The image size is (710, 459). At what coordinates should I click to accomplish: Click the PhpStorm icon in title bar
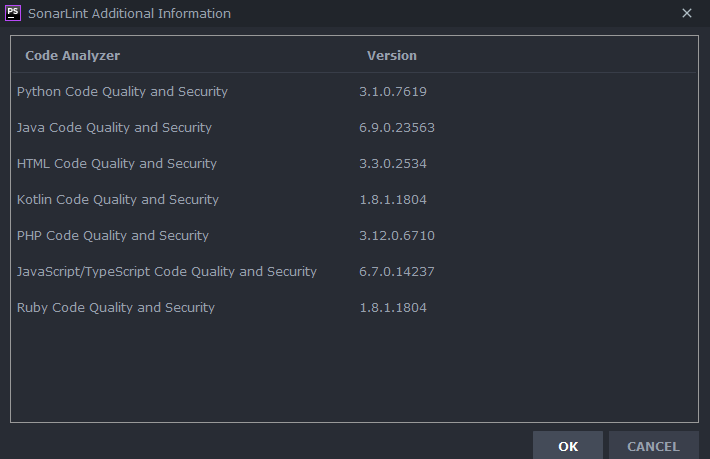click(x=14, y=13)
